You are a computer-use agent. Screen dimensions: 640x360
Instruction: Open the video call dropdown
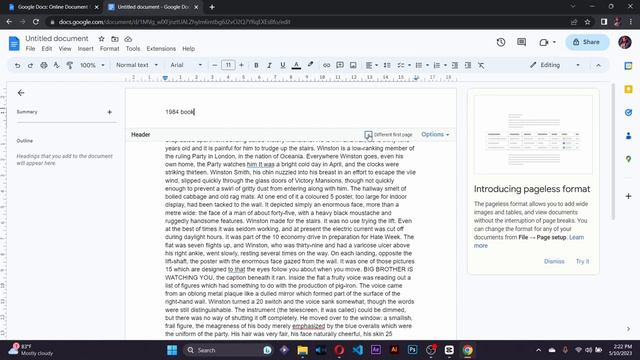click(554, 42)
